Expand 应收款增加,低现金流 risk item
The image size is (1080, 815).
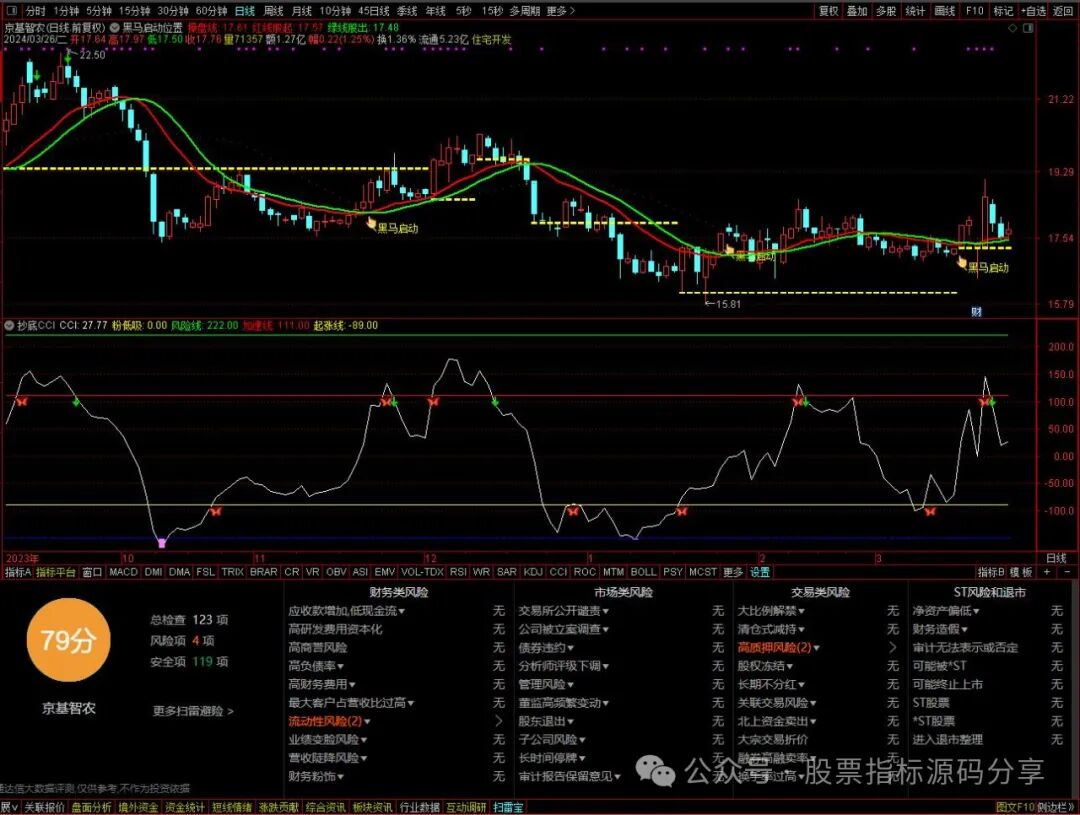pyautogui.click(x=346, y=611)
